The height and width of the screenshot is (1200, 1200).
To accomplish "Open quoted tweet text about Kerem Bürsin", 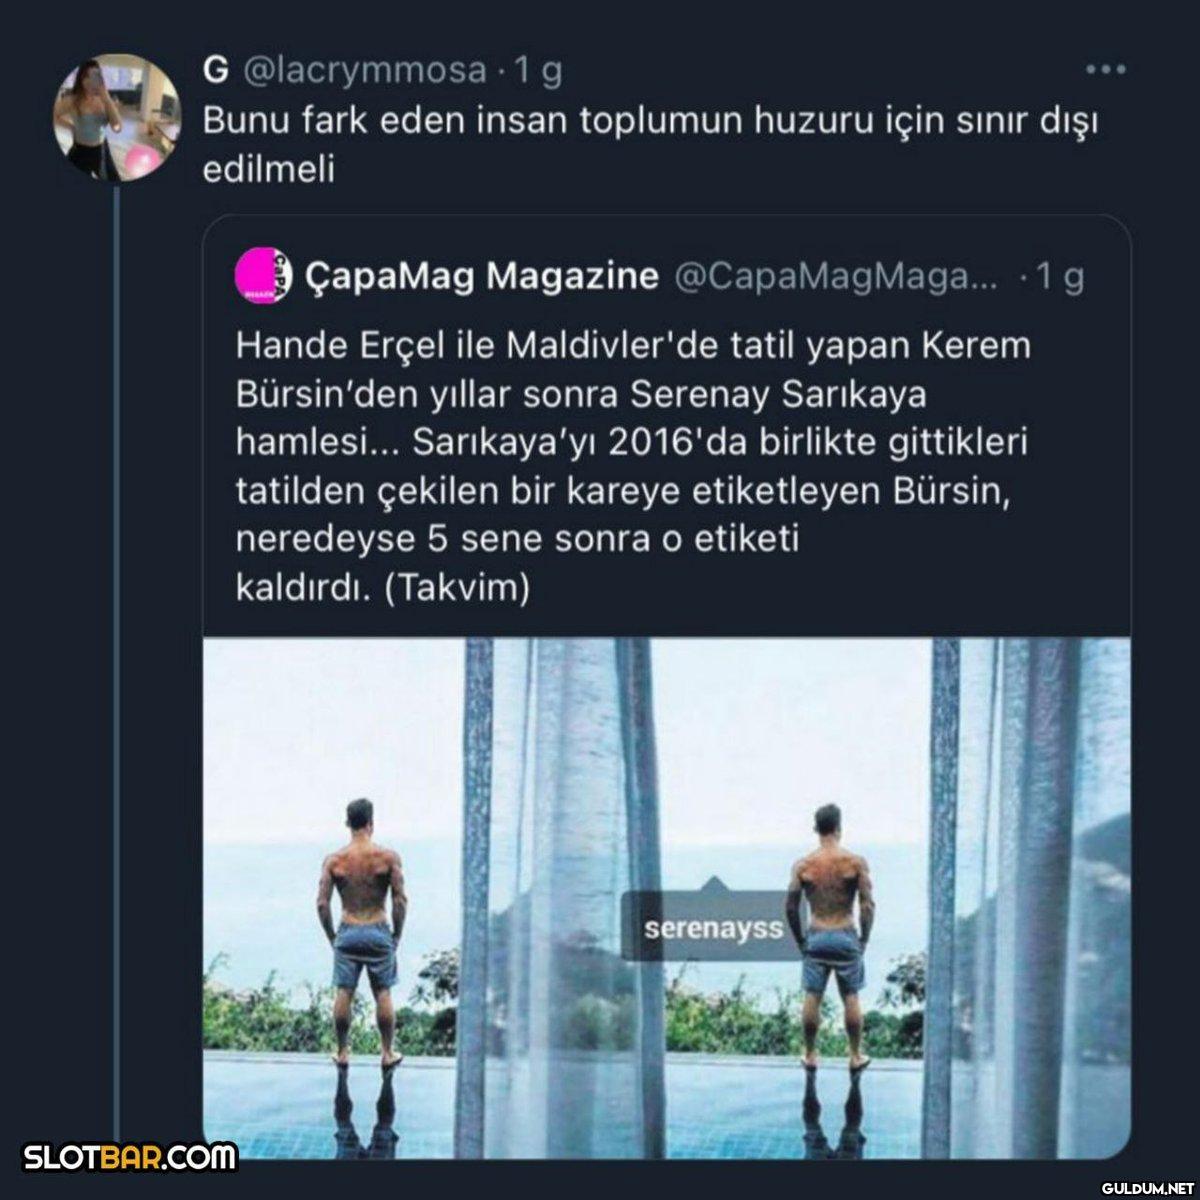I will coord(634,467).
